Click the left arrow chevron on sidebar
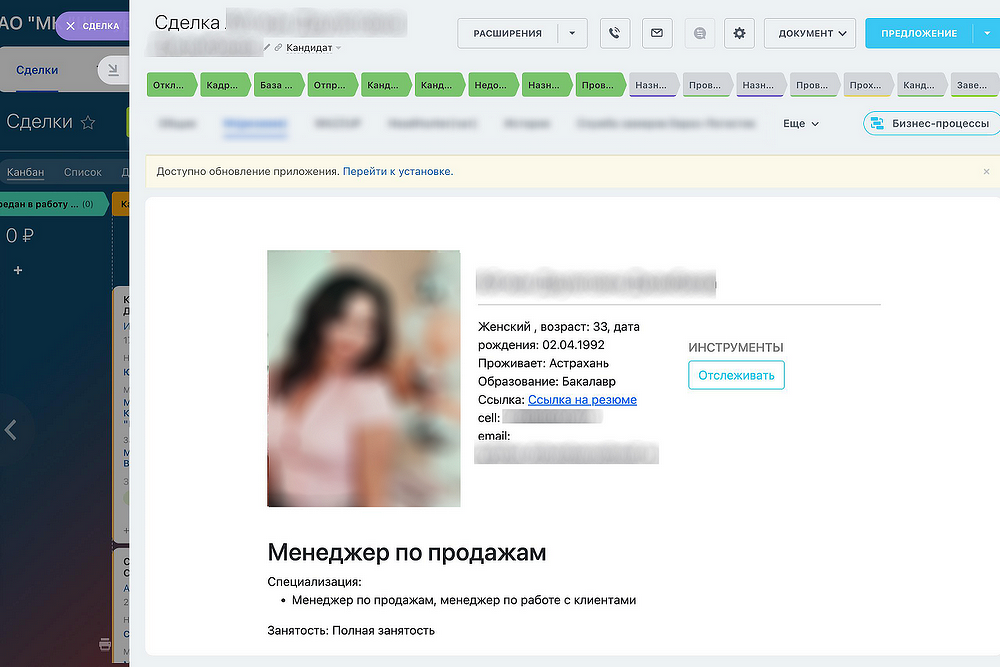This screenshot has width=1000, height=667. click(11, 430)
